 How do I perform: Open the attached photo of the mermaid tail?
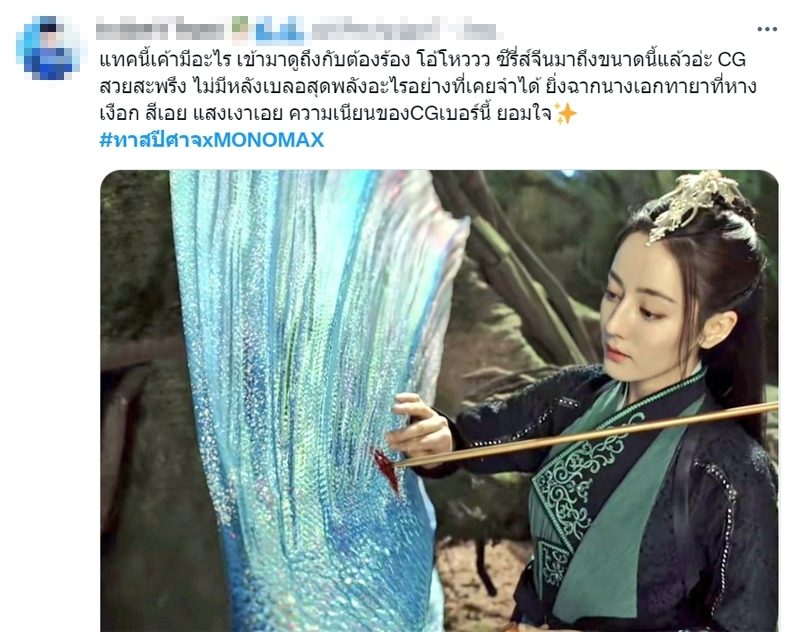439,400
